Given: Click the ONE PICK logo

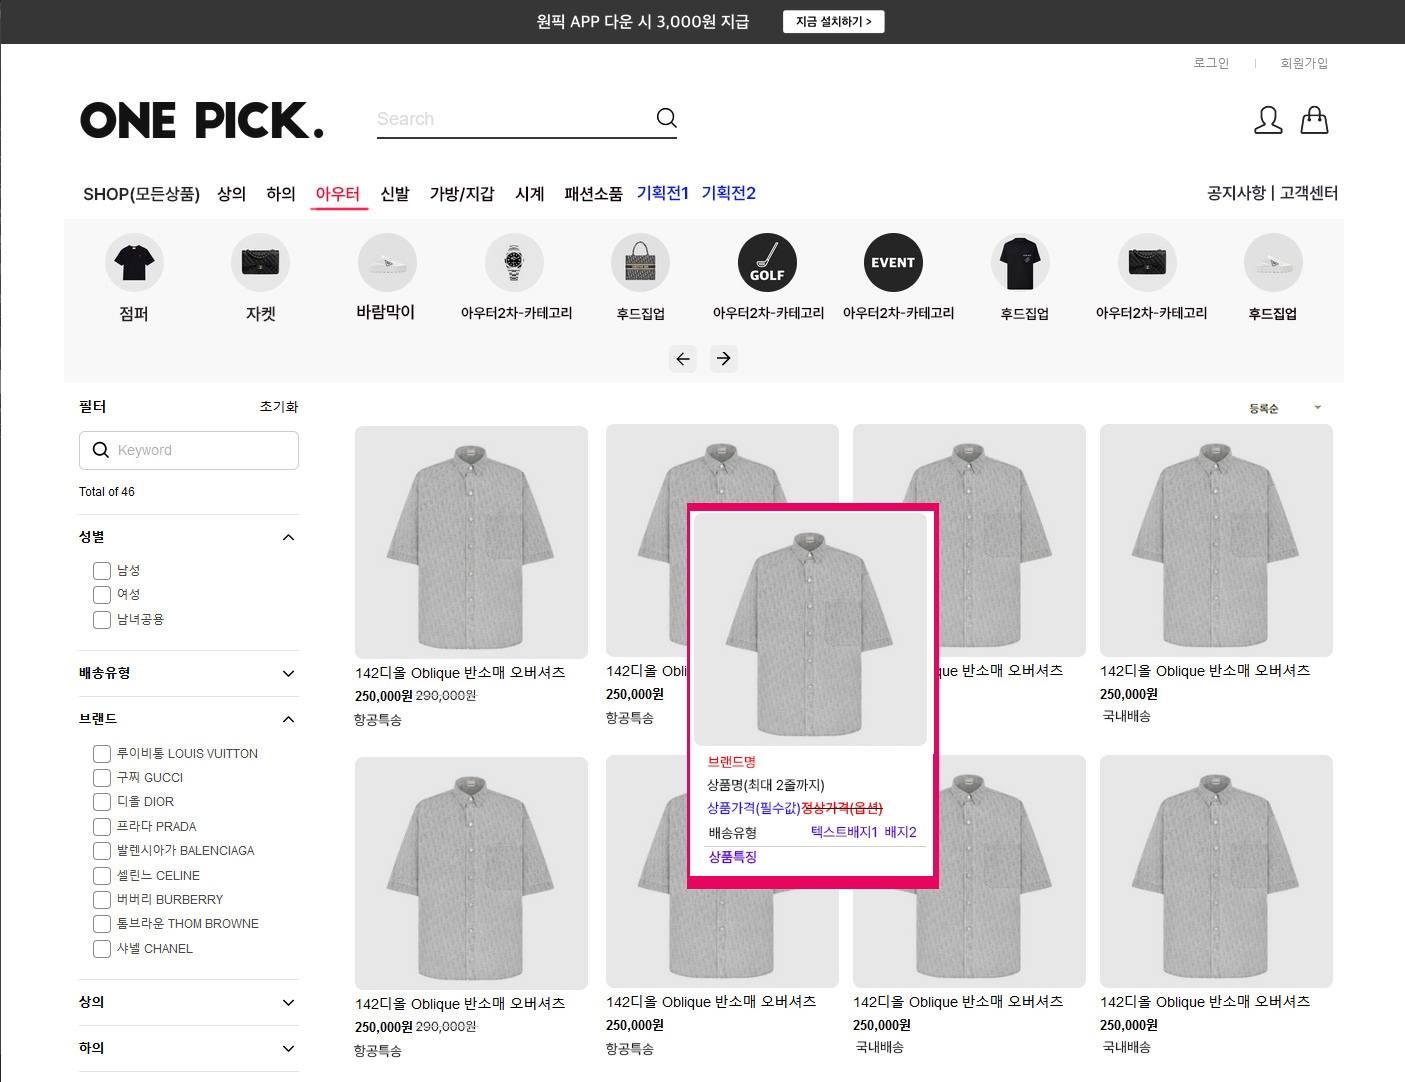Looking at the screenshot, I should 203,120.
